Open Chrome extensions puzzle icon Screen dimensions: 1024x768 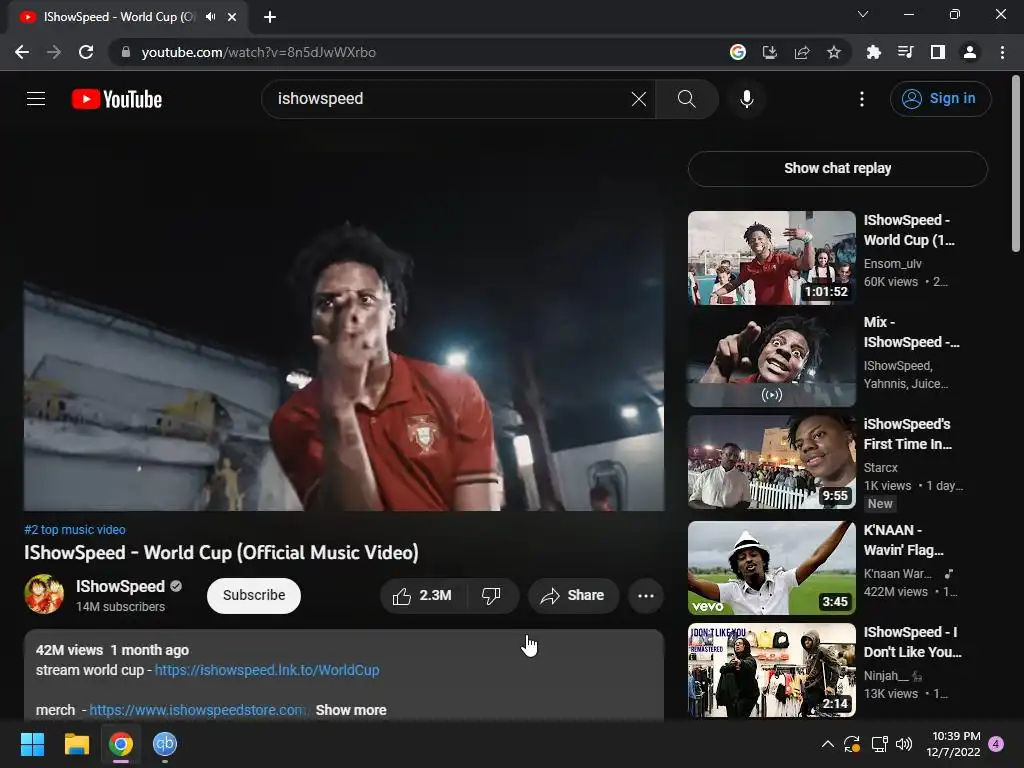(x=873, y=52)
